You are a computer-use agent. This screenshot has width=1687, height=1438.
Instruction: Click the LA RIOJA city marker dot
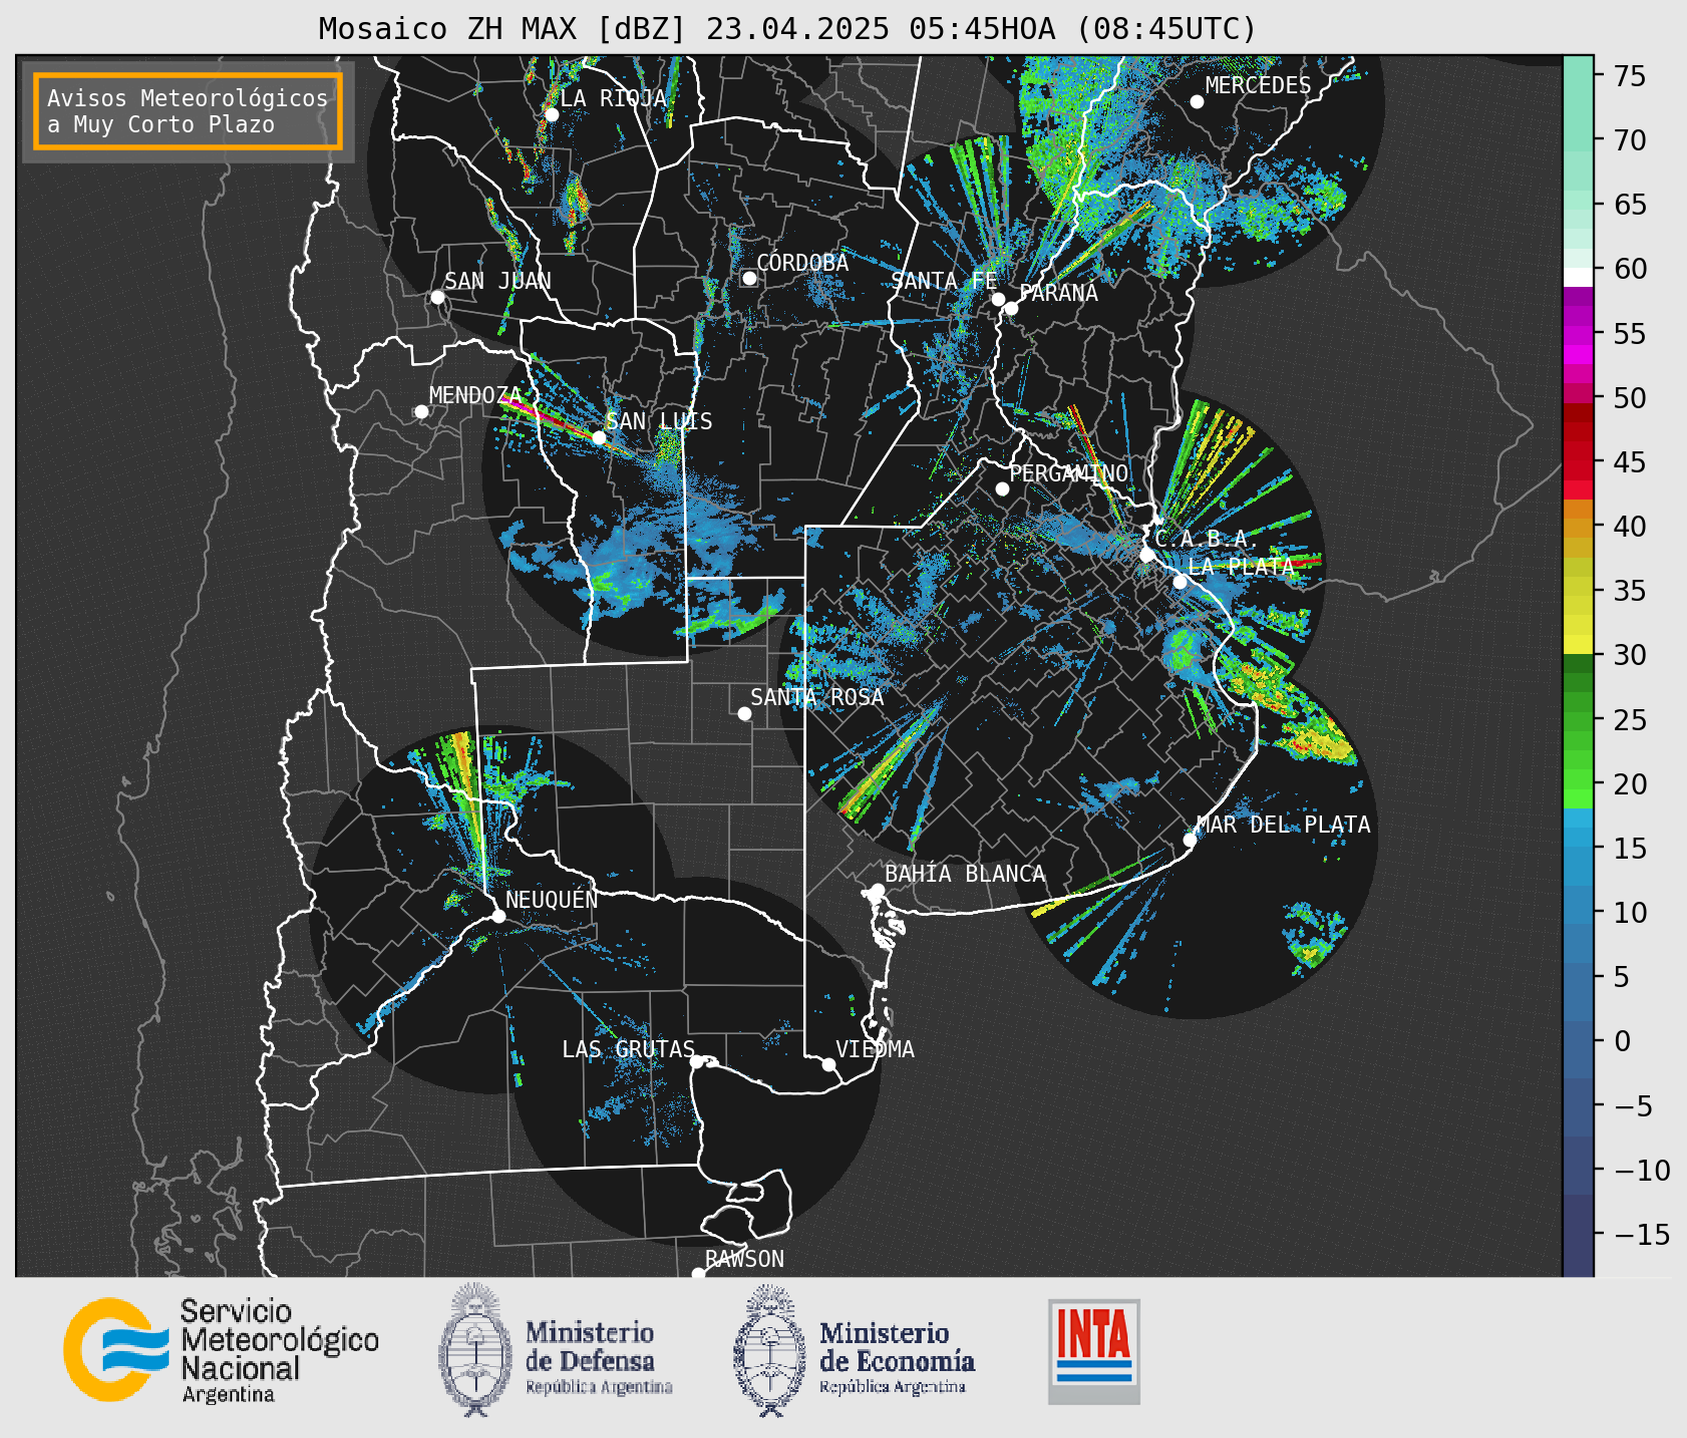551,115
